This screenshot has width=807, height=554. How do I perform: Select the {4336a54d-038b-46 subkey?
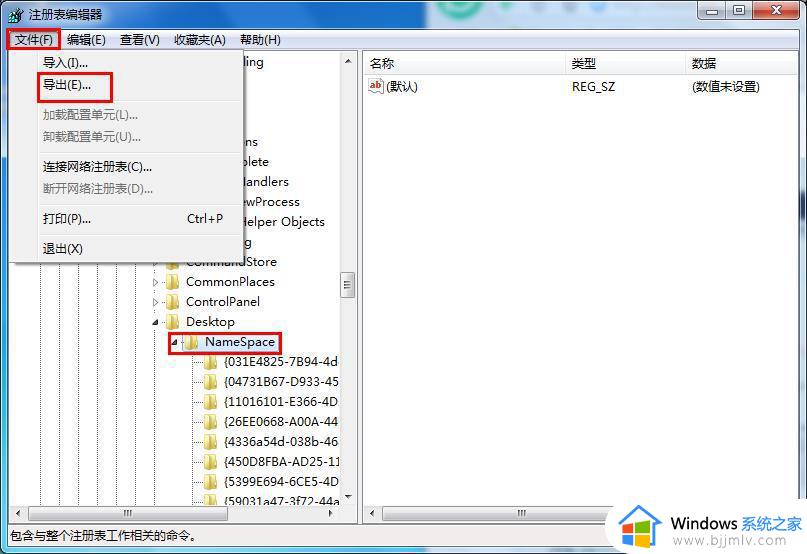coord(281,442)
